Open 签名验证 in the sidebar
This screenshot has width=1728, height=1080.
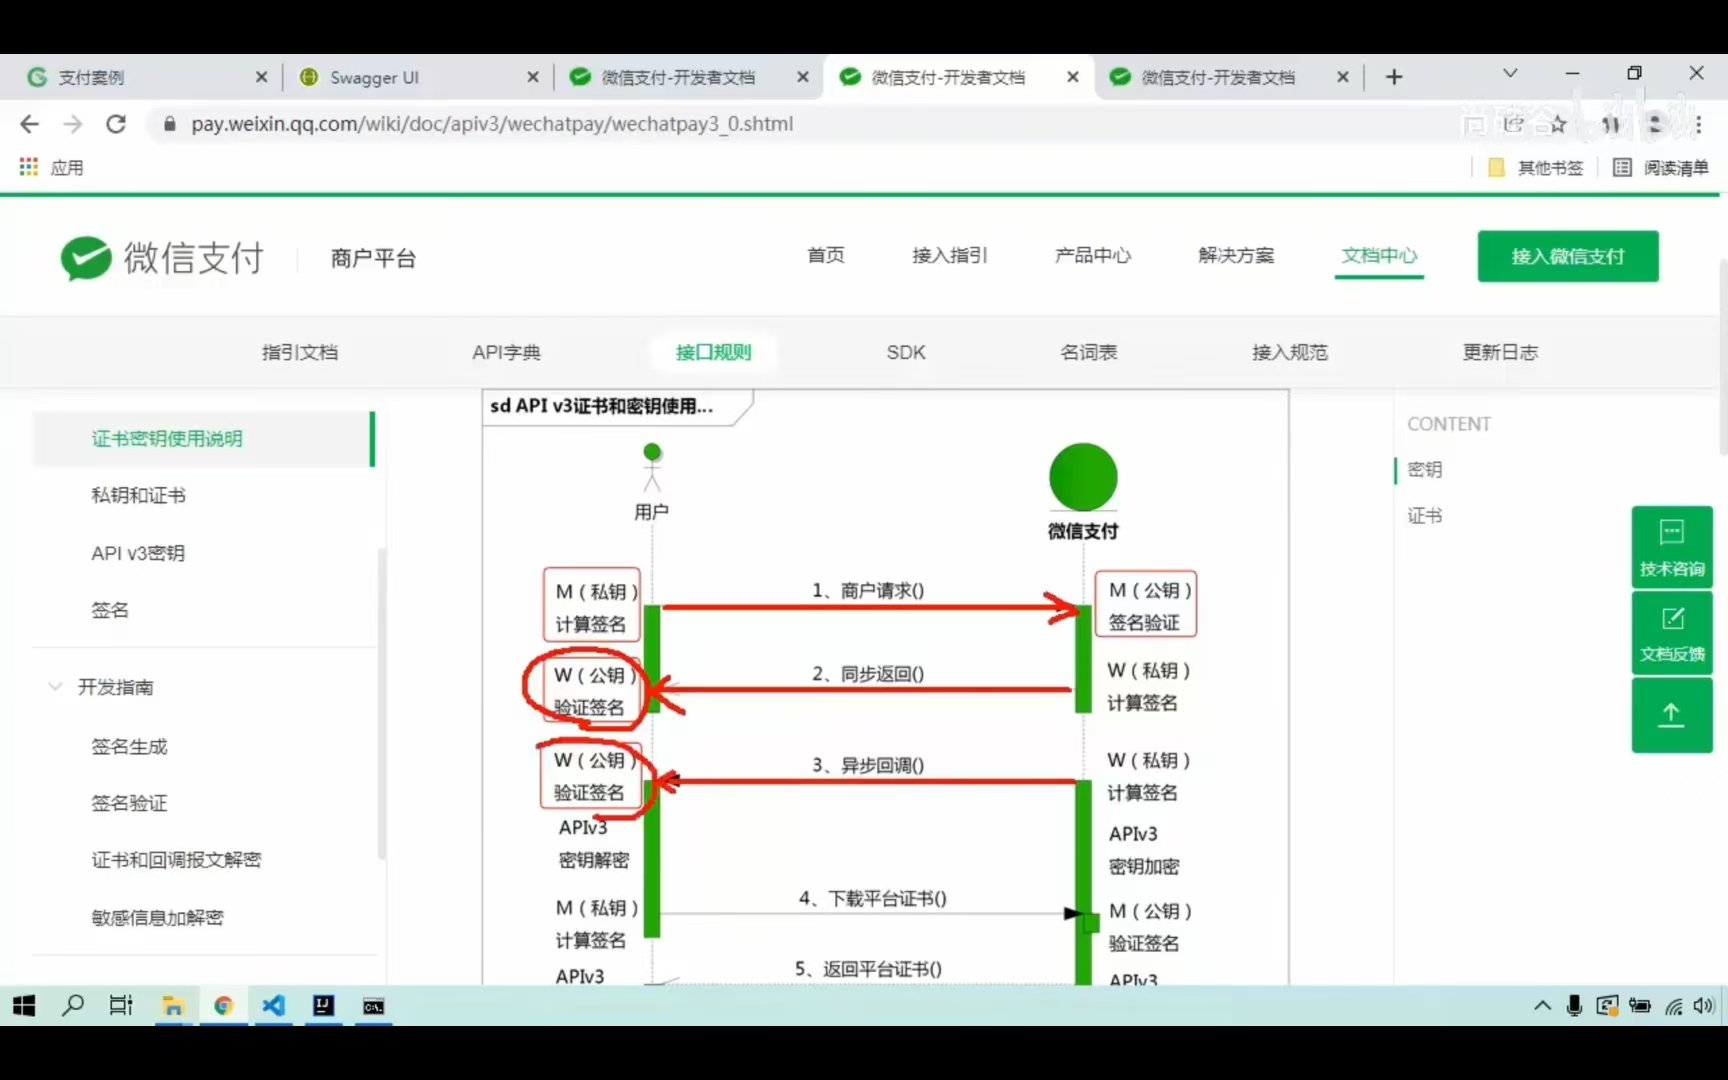[x=129, y=803]
